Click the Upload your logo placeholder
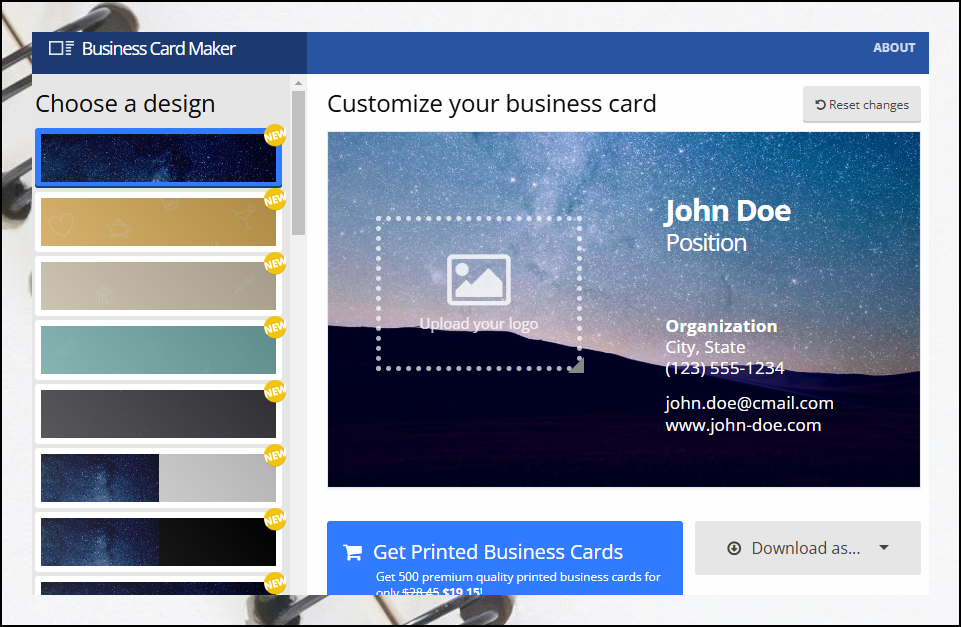This screenshot has height=627, width=961. (479, 294)
